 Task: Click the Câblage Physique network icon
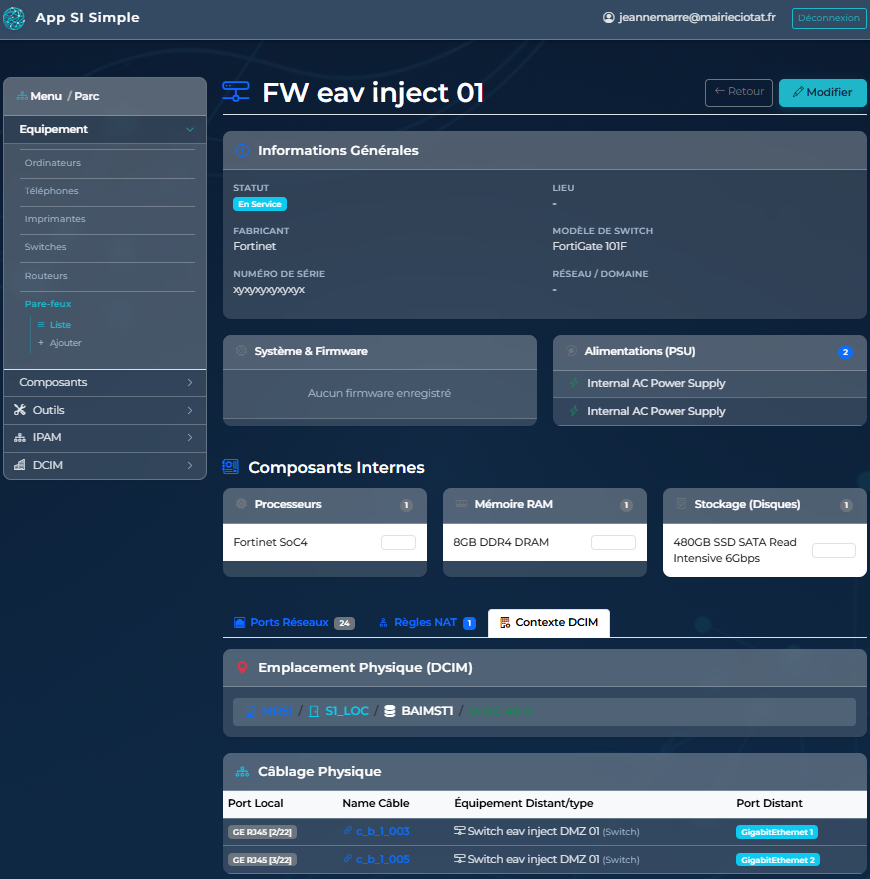pos(242,772)
